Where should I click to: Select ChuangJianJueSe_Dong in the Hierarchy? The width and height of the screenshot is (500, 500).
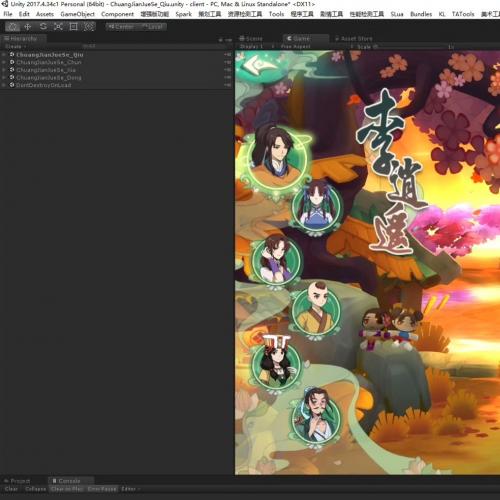pos(49,78)
